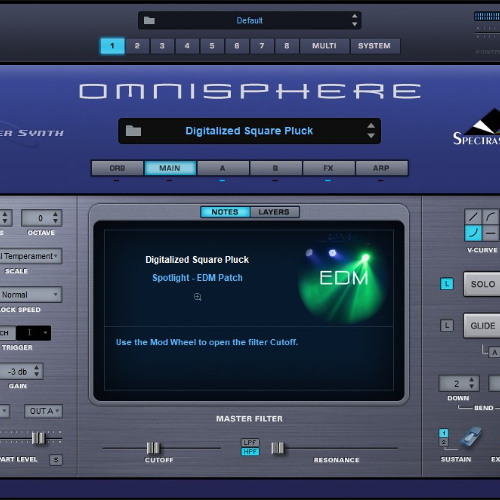
Task: Select part 8
Action: coord(287,46)
